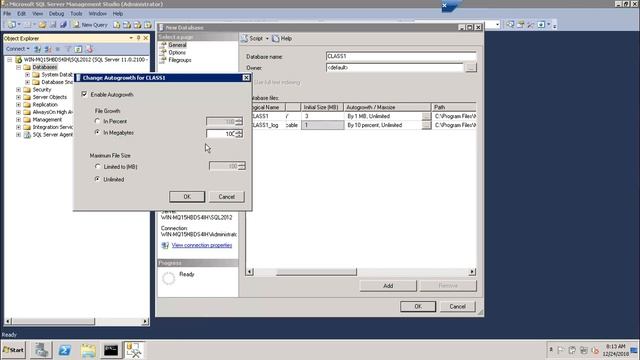Click the Start button

coord(13,350)
